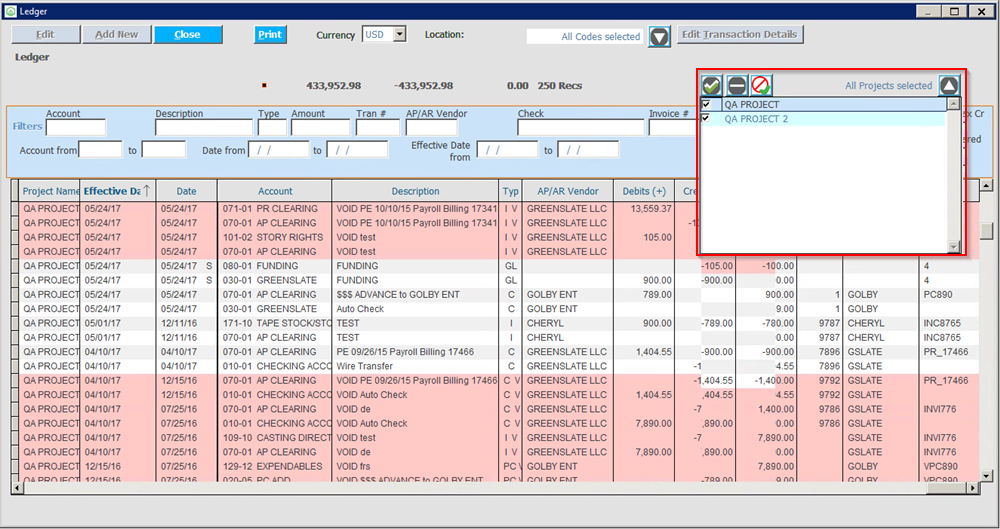1000x529 pixels.
Task: Focus the Description filter field
Action: [x=204, y=127]
